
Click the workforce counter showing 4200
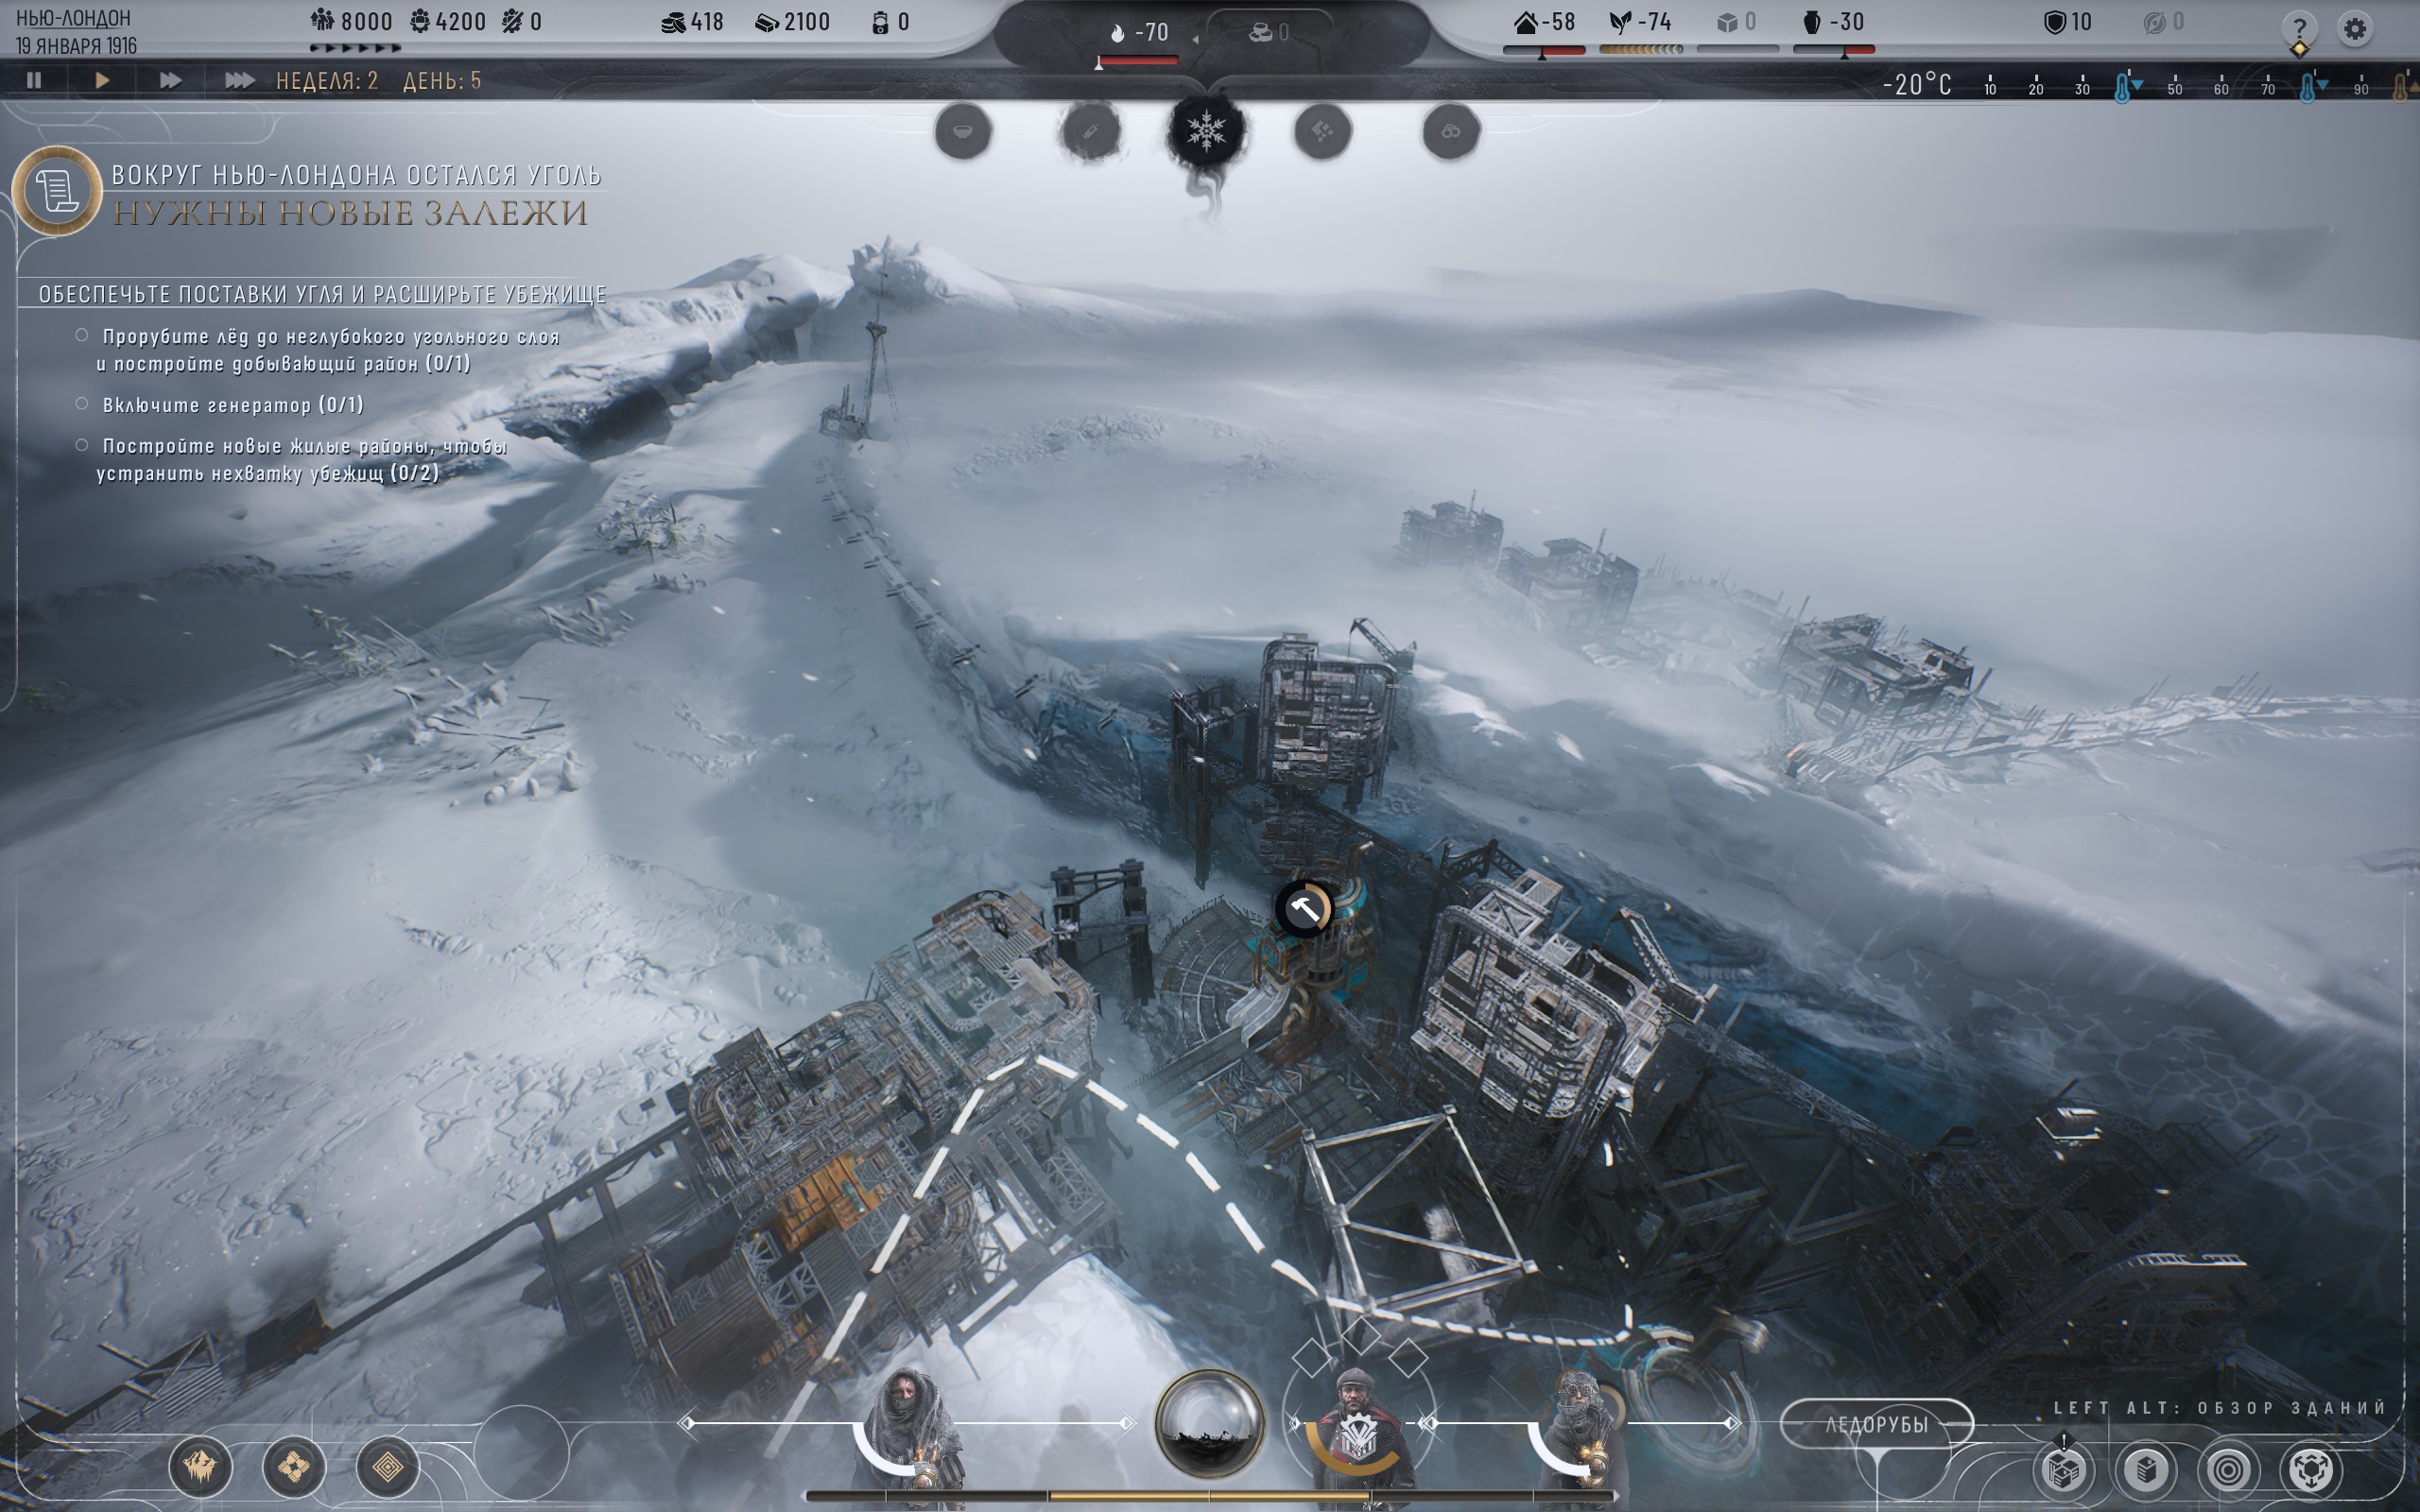click(x=448, y=22)
